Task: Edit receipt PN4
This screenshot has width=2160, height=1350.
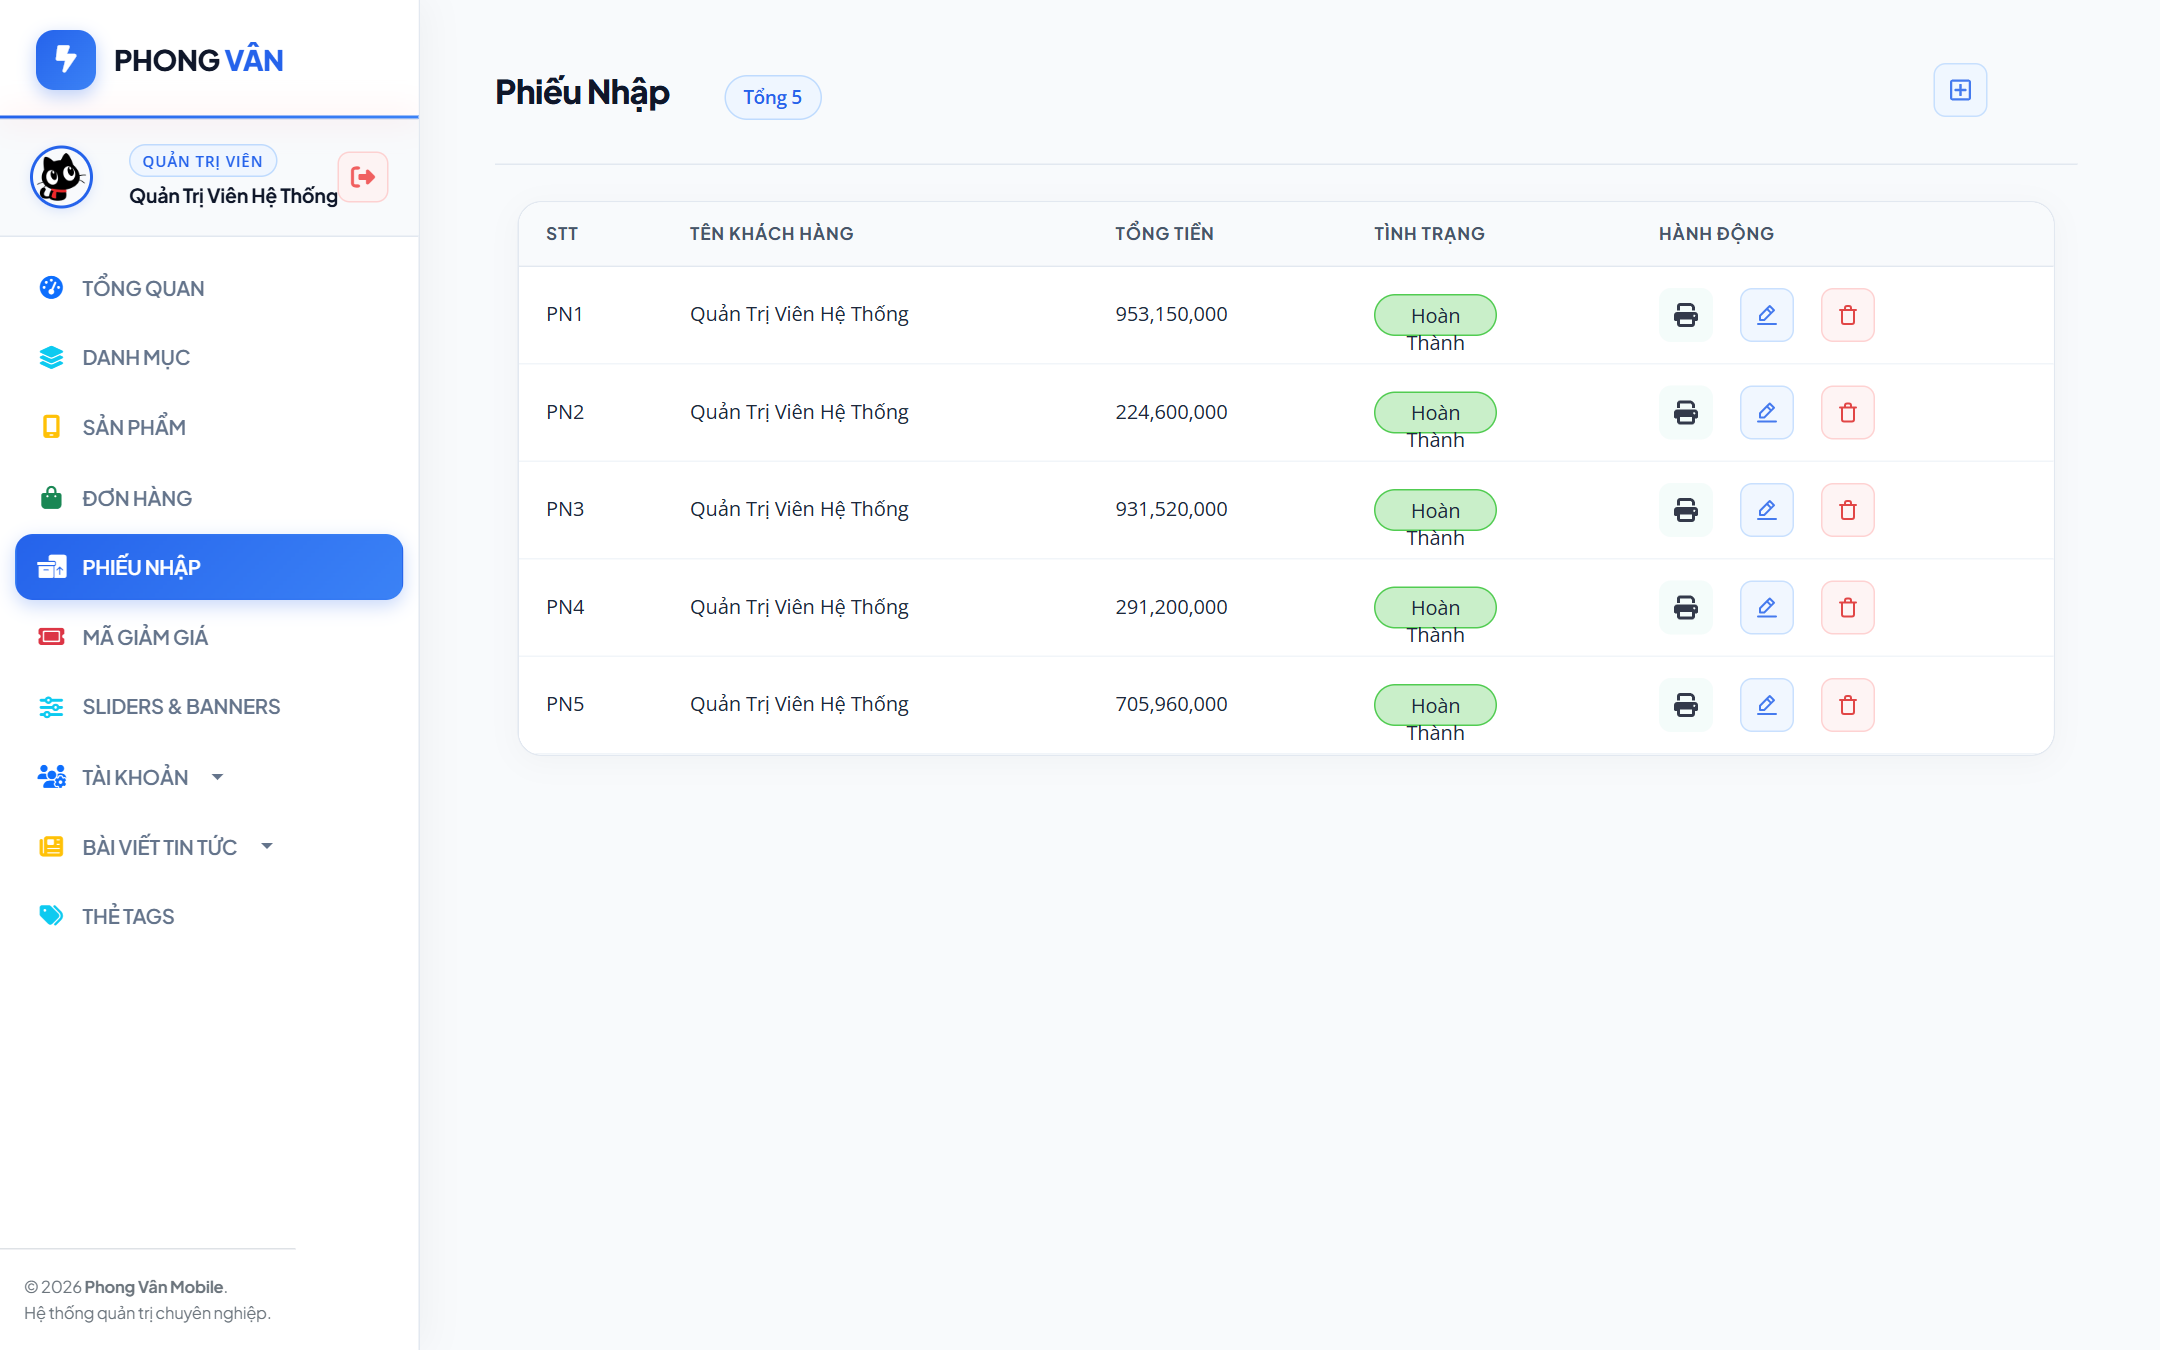Action: point(1767,607)
